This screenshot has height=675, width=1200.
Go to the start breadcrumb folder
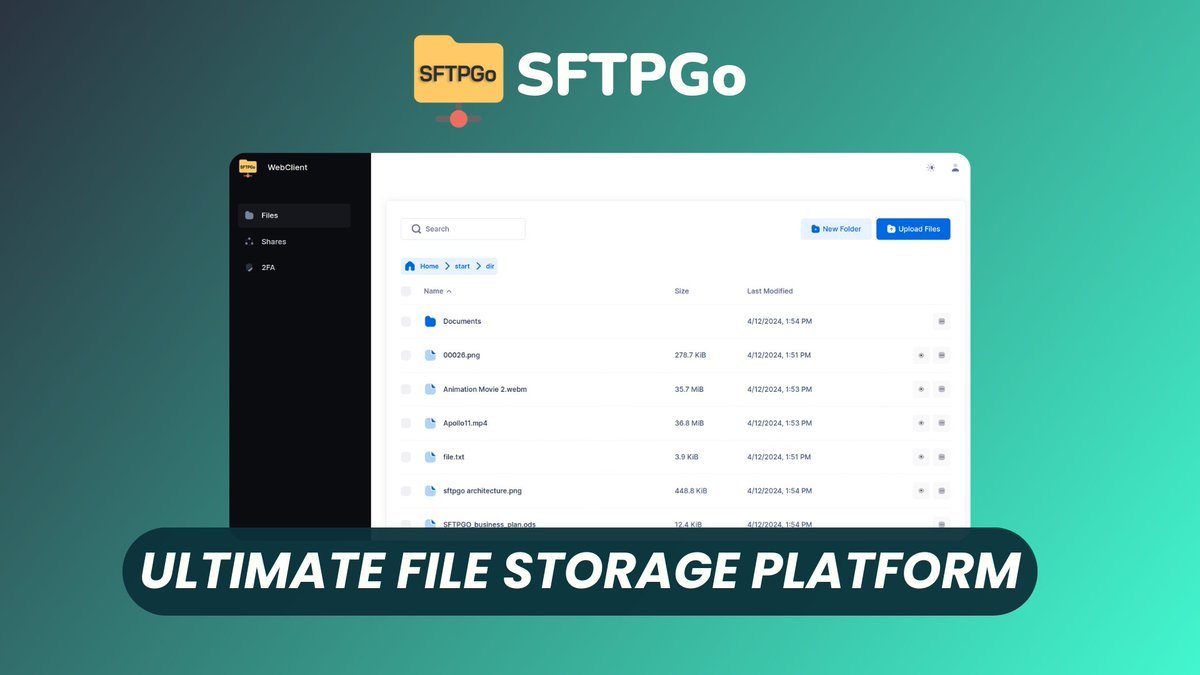462,266
